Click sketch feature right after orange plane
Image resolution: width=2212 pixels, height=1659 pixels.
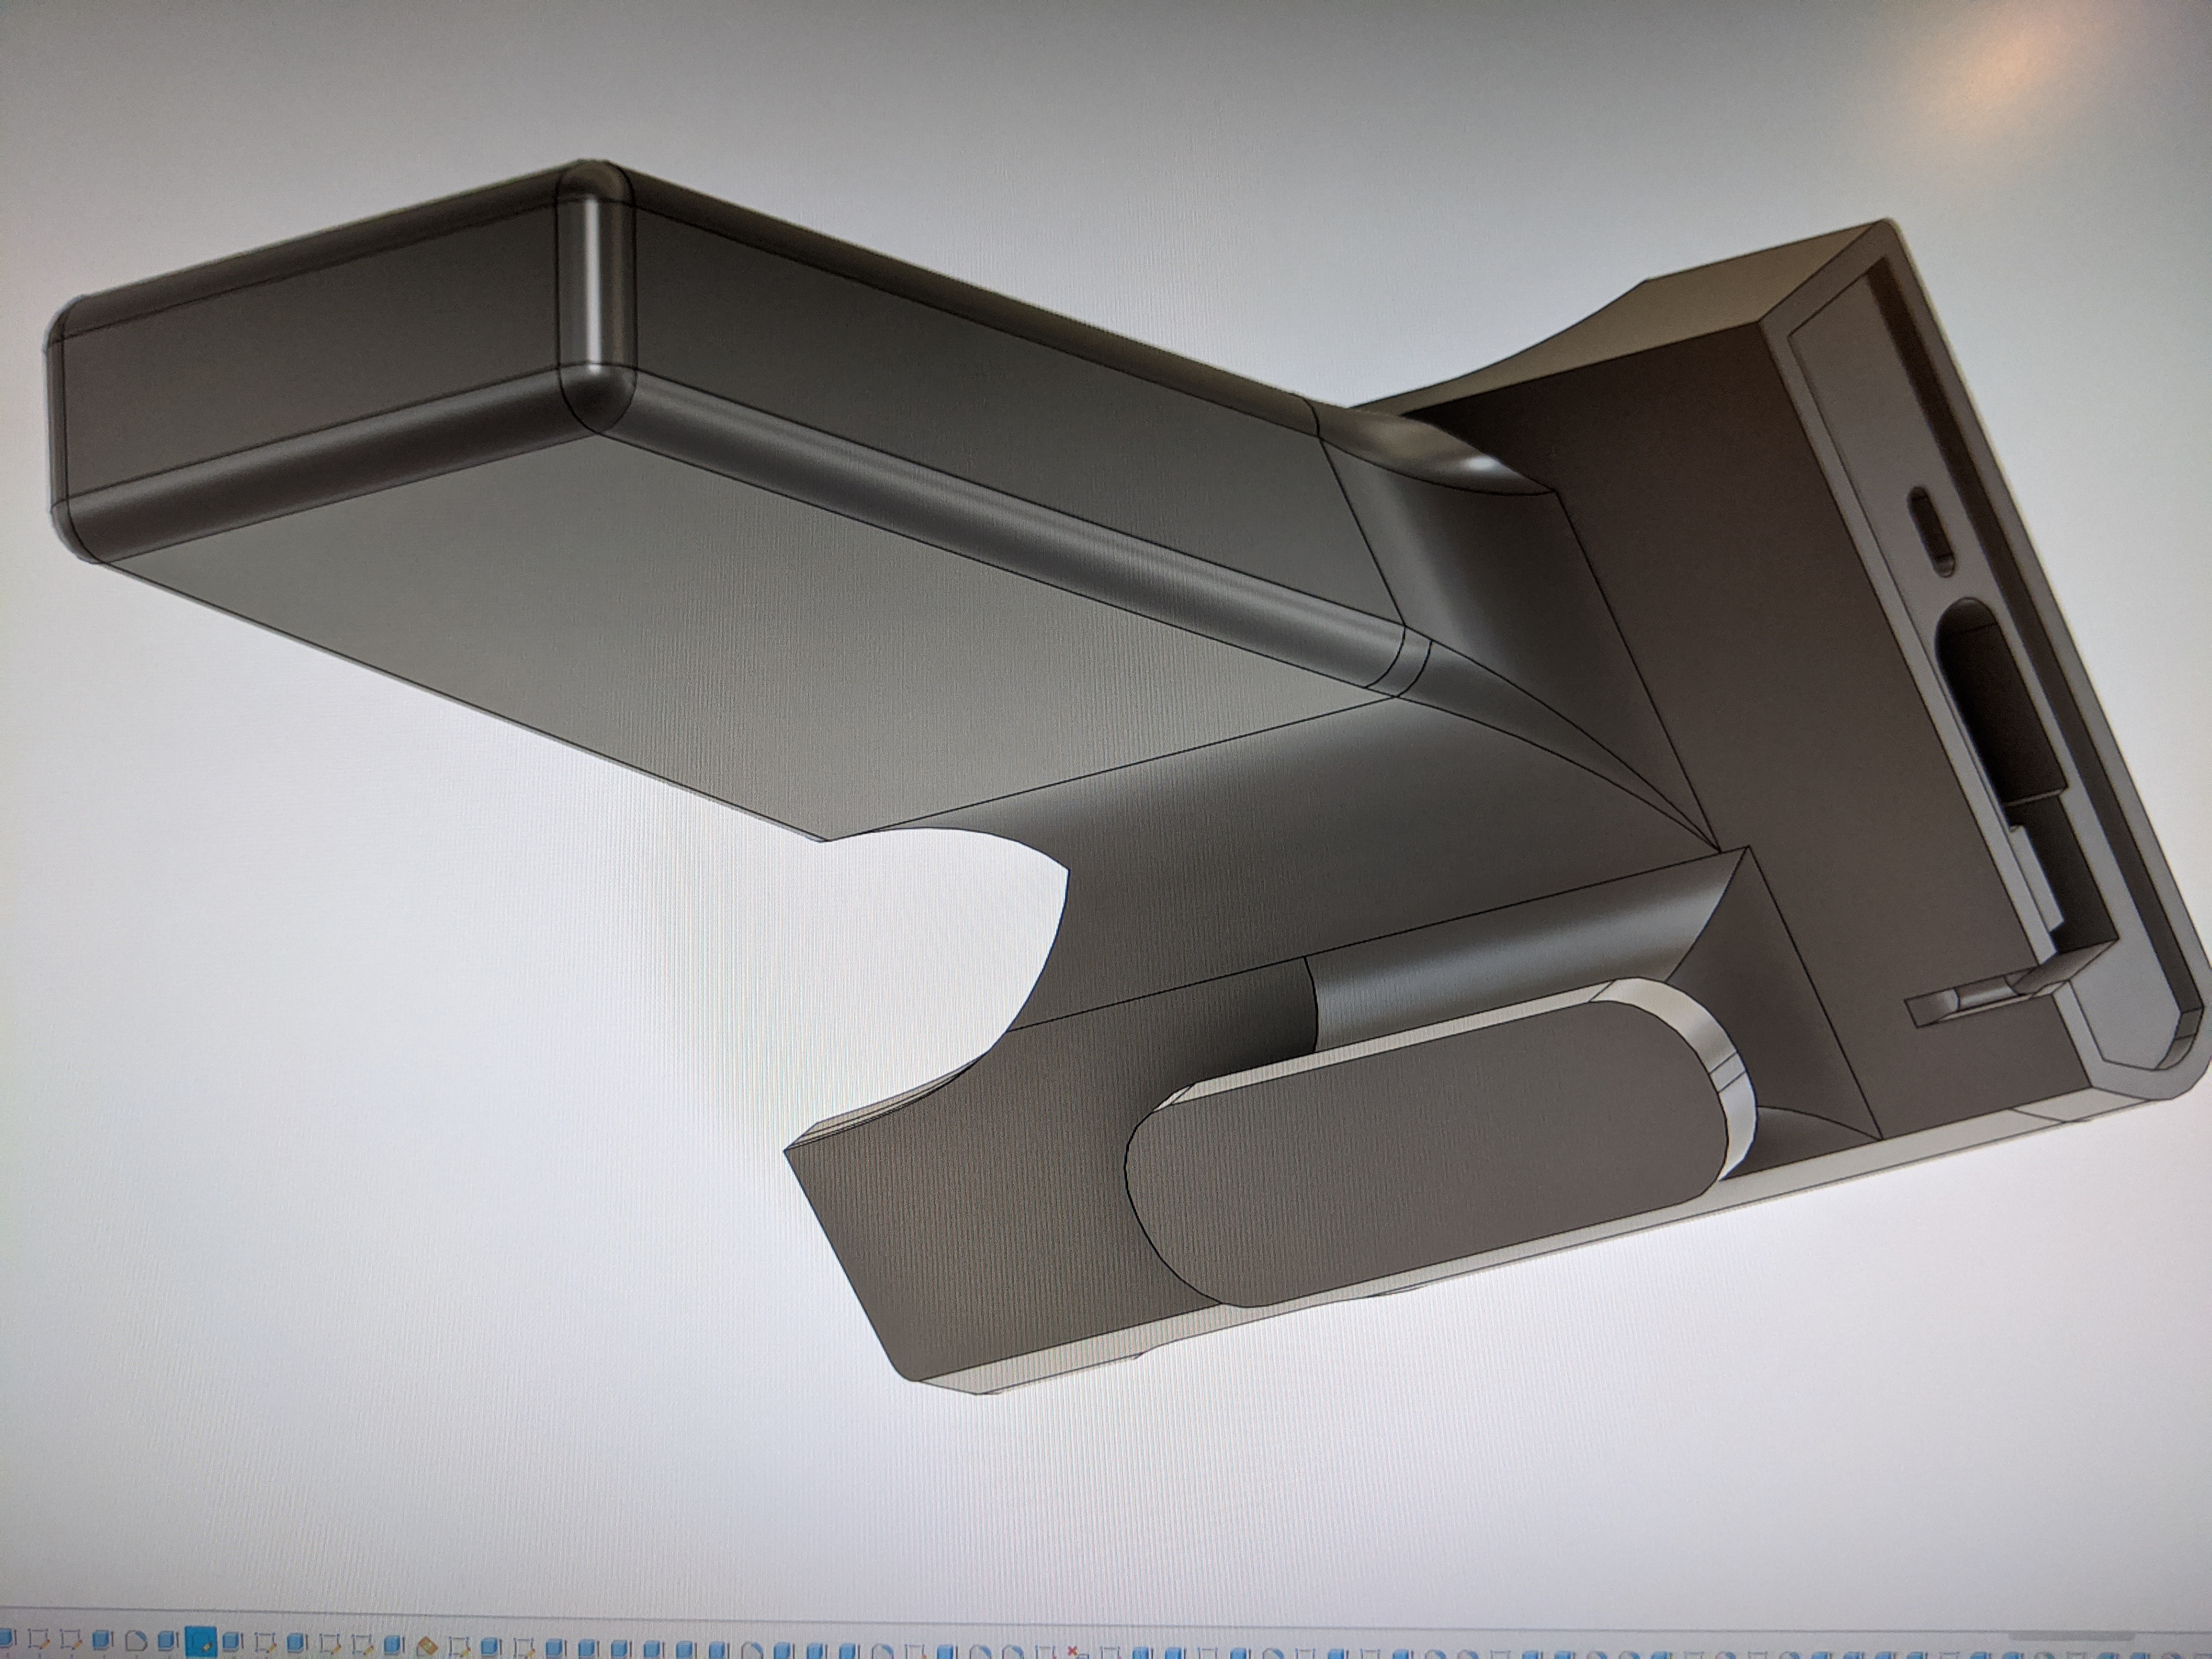click(459, 1645)
